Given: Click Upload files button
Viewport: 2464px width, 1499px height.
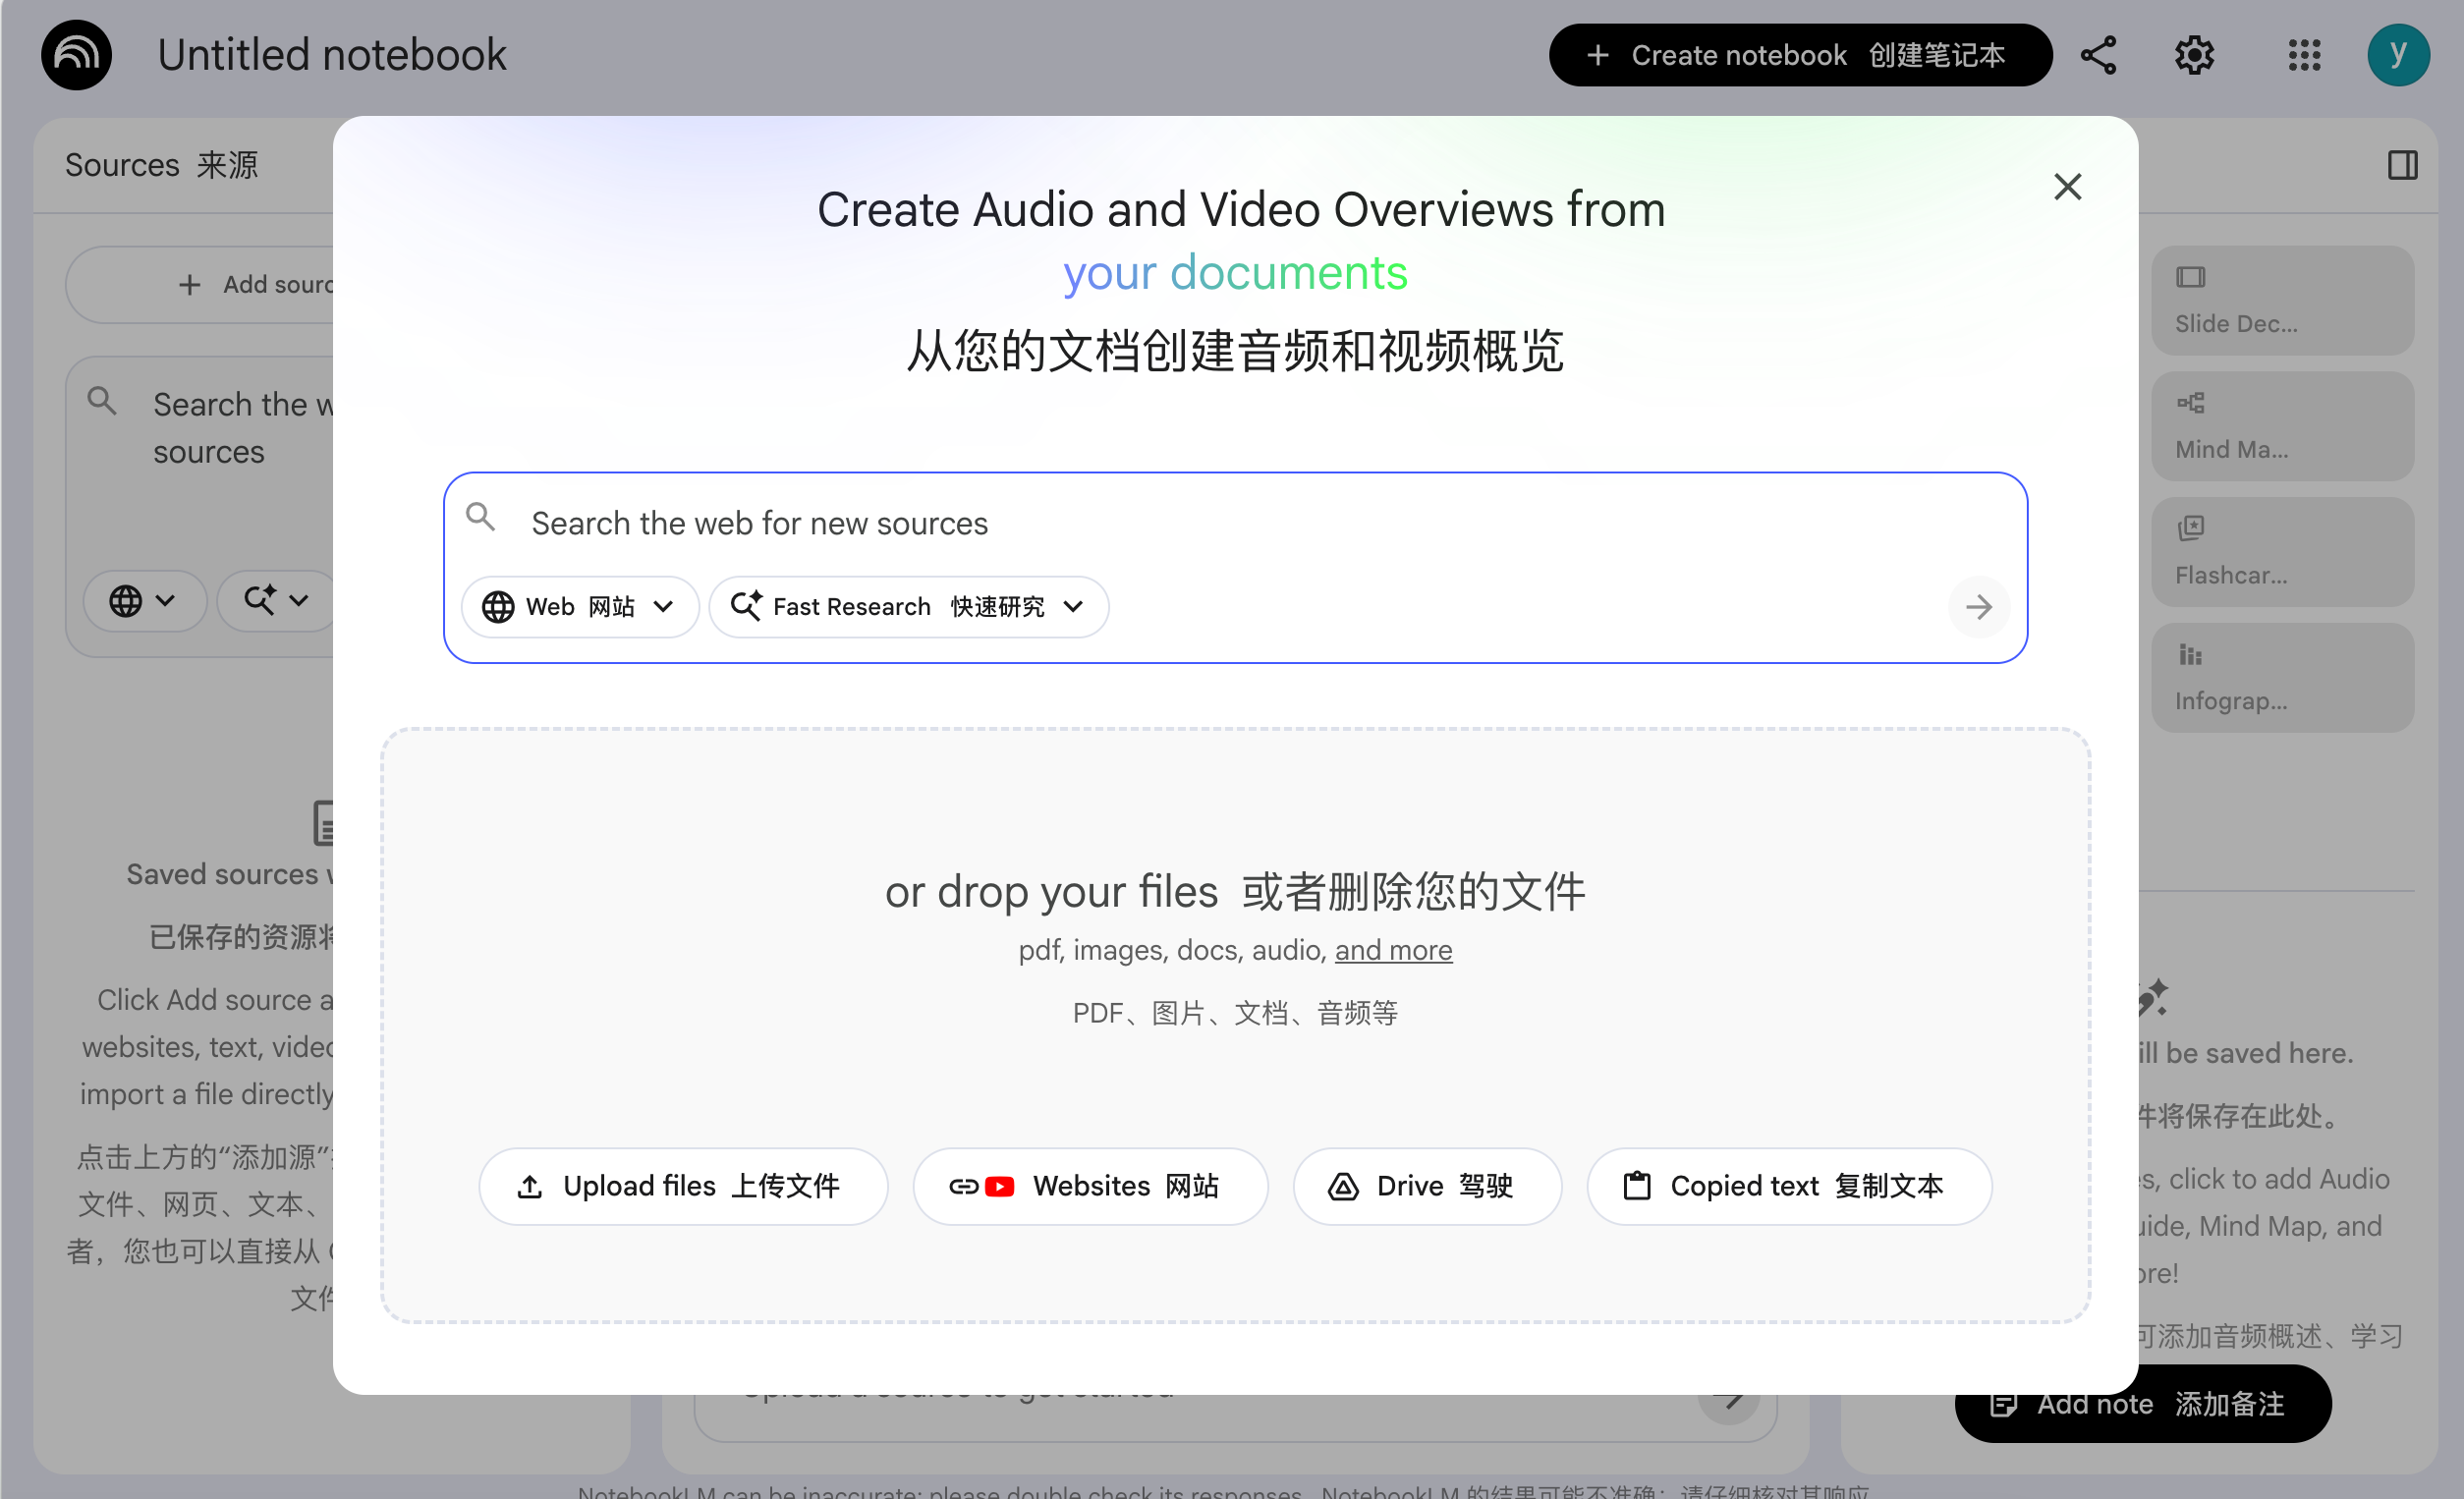Looking at the screenshot, I should 683,1186.
